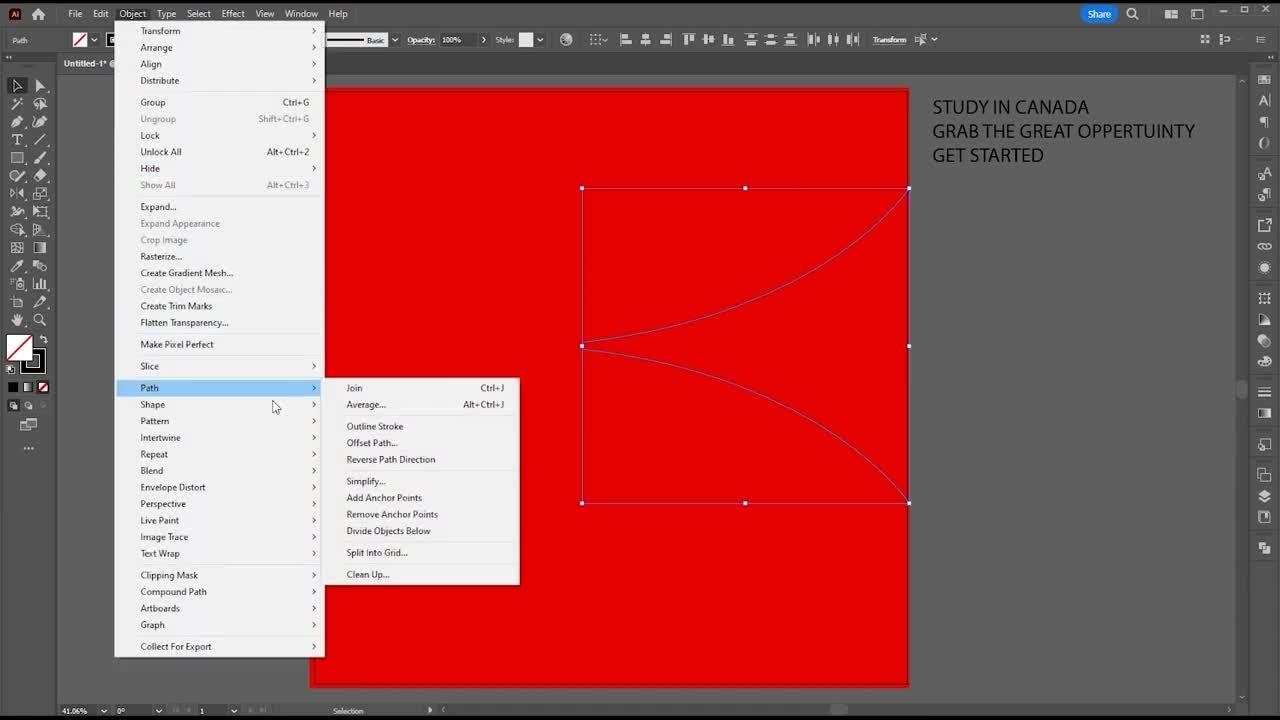Click the Opacity 100% input field
This screenshot has width=1280, height=720.
tap(455, 40)
